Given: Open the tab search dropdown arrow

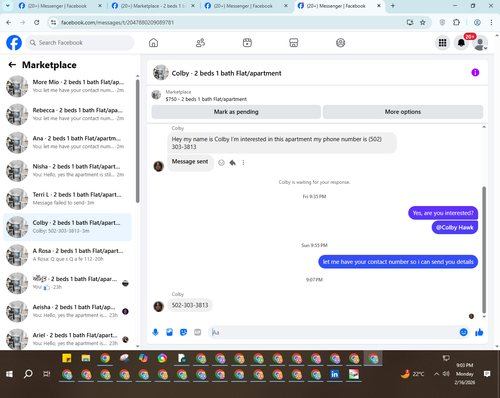Looking at the screenshot, I should coord(7,6).
